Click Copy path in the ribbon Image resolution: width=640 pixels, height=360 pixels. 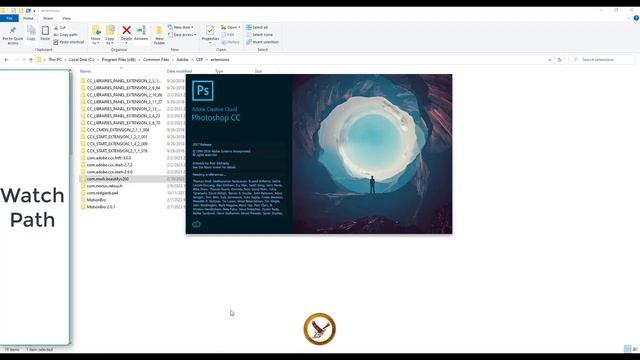click(x=65, y=35)
